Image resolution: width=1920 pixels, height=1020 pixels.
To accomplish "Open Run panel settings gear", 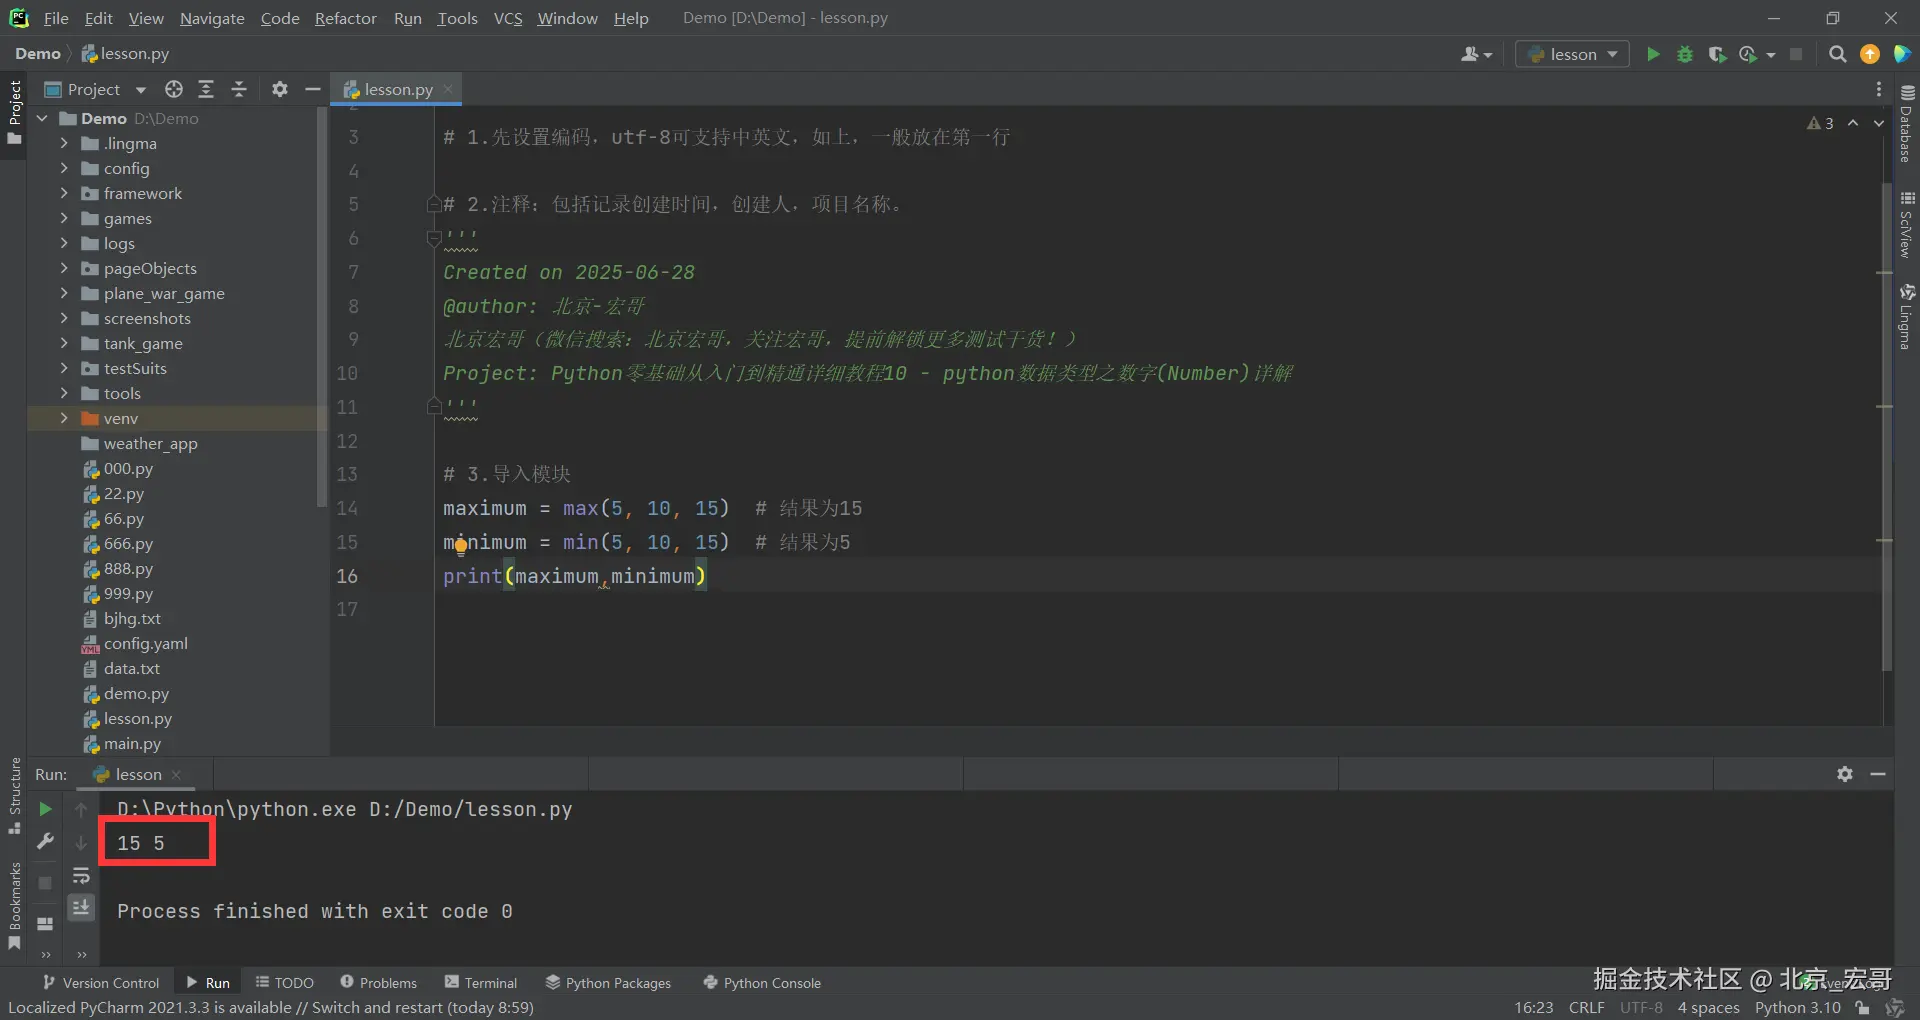I will coord(1845,774).
